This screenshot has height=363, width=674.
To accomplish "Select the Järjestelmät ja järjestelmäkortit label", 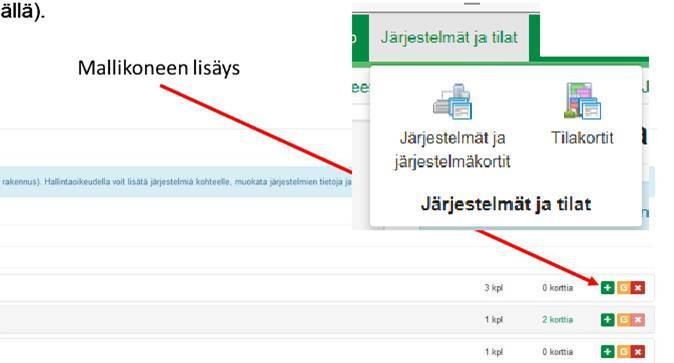I will [x=453, y=150].
